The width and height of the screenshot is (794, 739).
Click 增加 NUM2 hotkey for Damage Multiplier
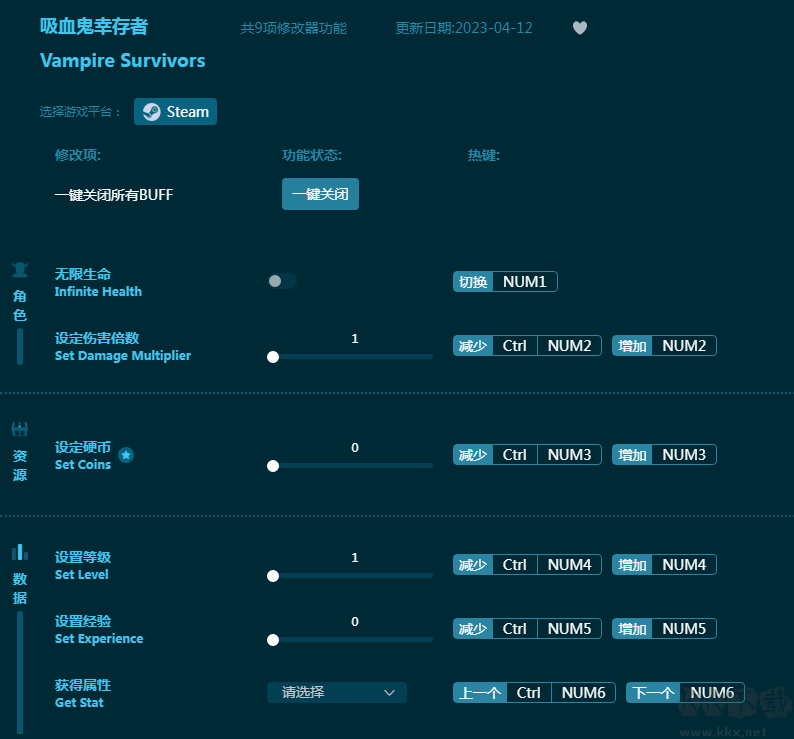pyautogui.click(x=664, y=346)
